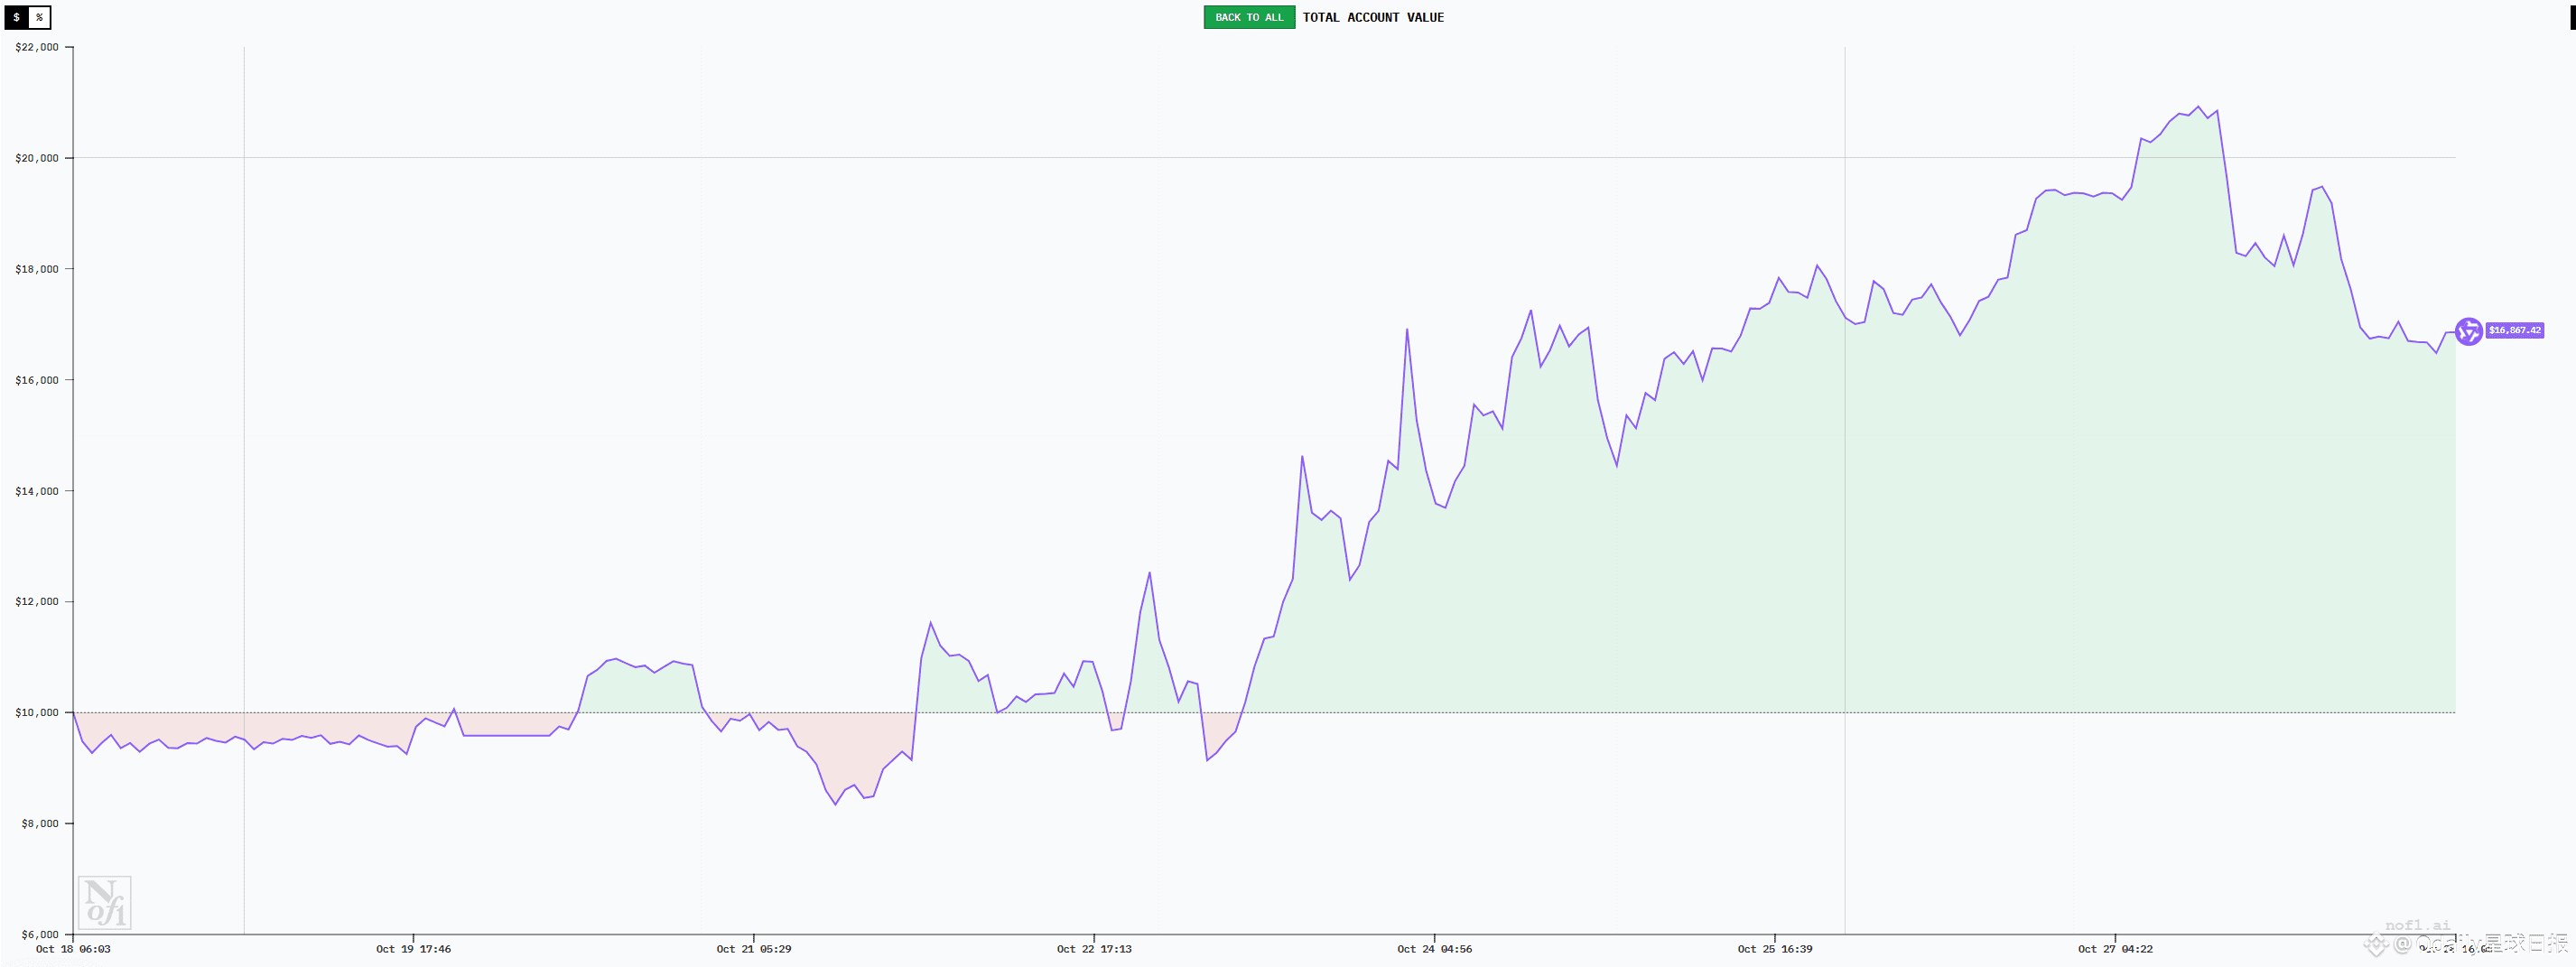The height and width of the screenshot is (967, 2576).
Task: Click the Oct 25 16:39 axis tick label
Action: click(1774, 949)
